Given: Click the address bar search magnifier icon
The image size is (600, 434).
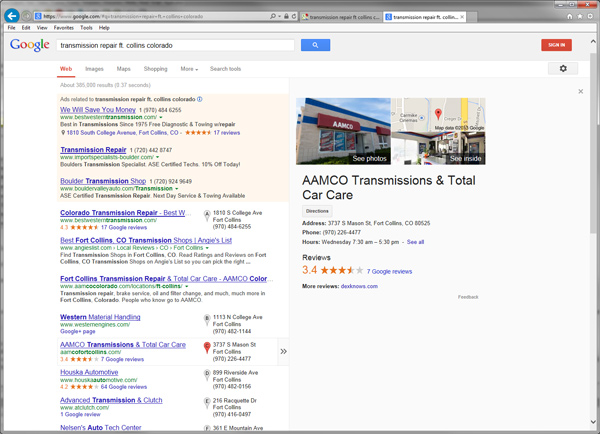Looking at the screenshot, I should [273, 16].
